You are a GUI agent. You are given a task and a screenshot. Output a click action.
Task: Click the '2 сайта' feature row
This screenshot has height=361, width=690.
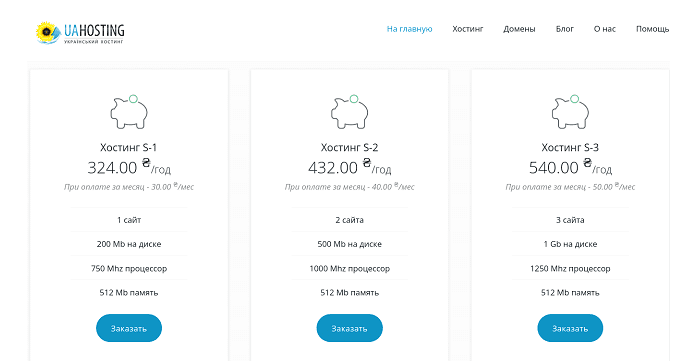349,220
